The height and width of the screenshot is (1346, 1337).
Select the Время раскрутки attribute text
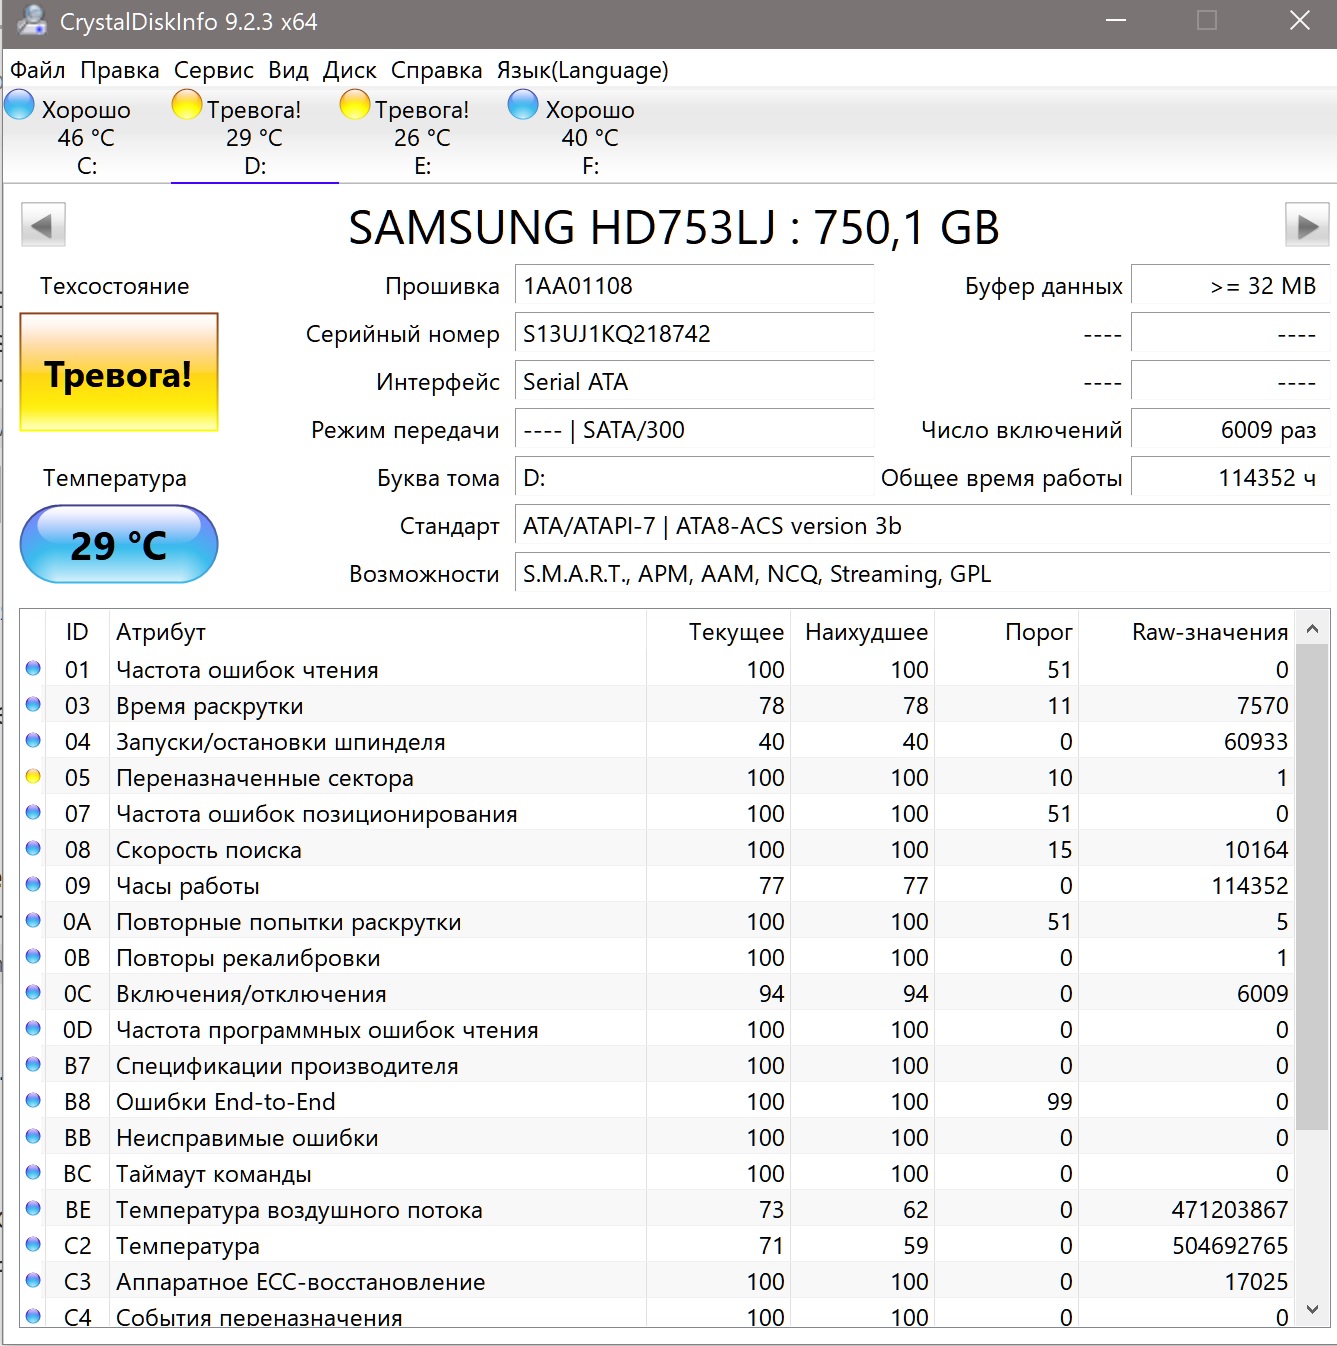click(210, 706)
